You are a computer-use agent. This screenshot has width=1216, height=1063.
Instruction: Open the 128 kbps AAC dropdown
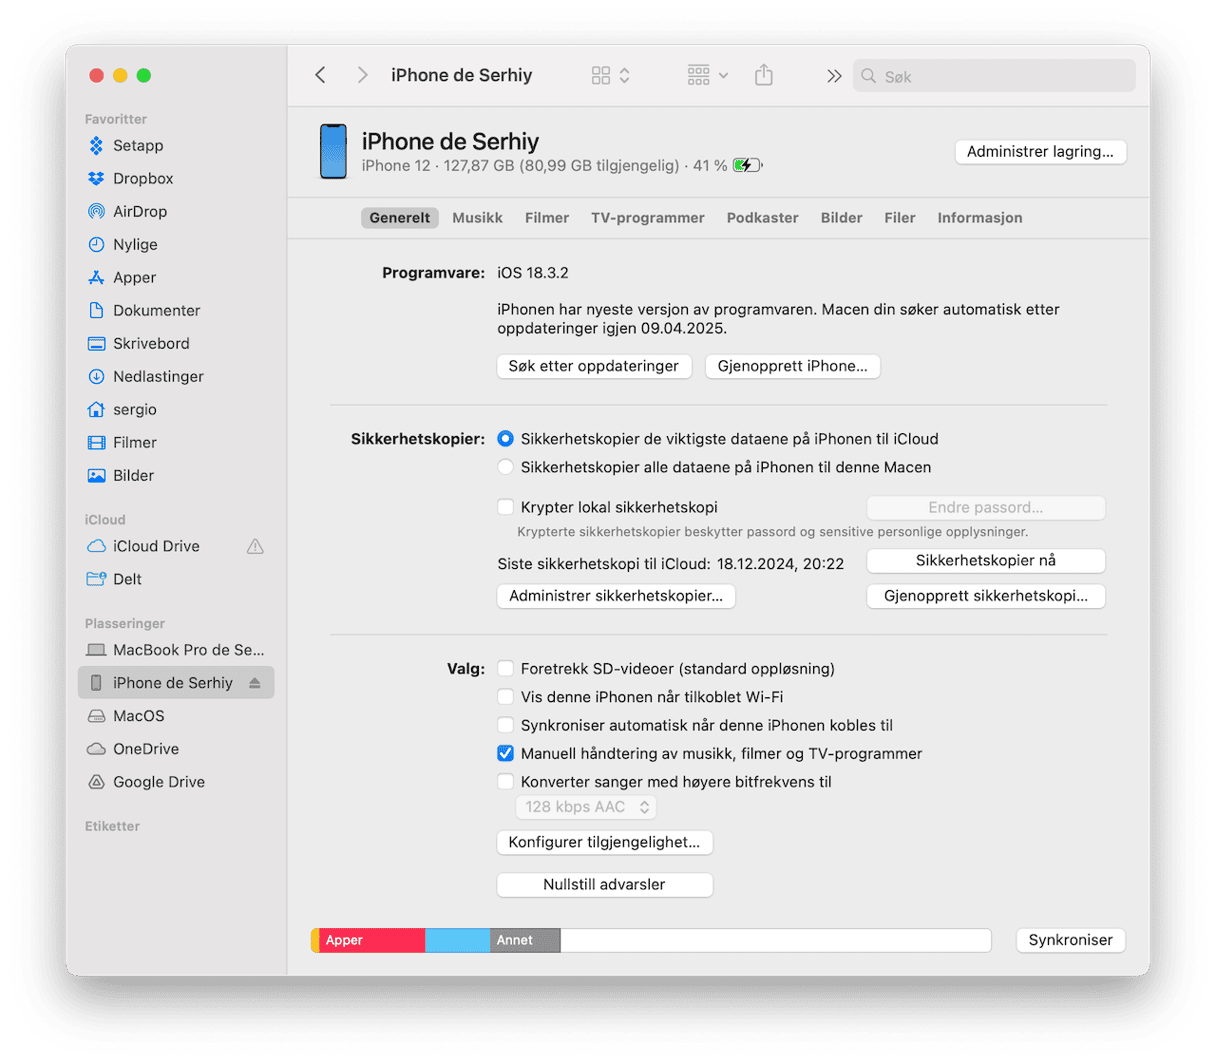pos(587,807)
